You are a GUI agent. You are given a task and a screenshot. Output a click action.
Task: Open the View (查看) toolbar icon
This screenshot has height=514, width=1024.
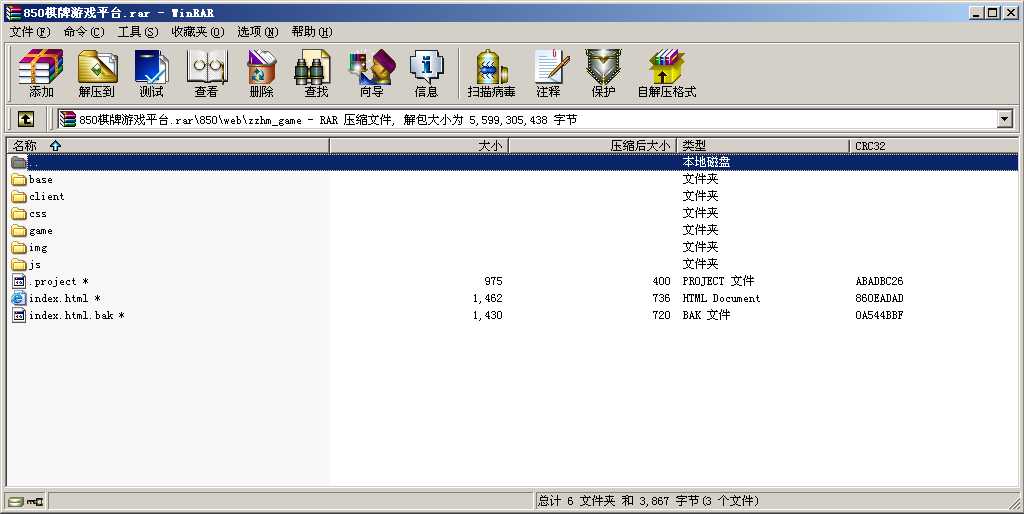(x=206, y=73)
